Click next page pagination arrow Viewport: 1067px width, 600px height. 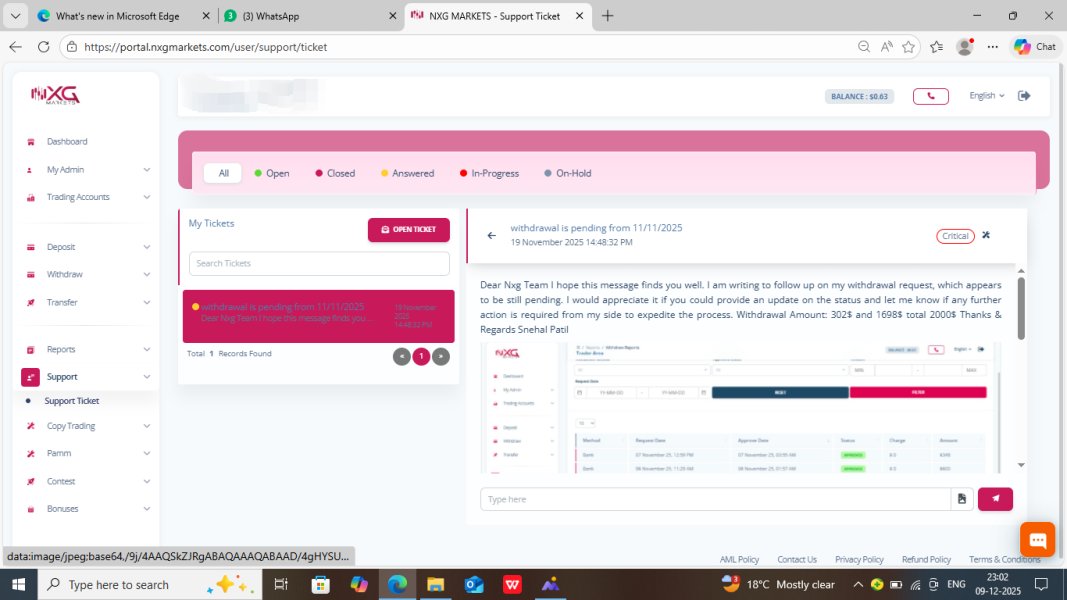pos(441,356)
